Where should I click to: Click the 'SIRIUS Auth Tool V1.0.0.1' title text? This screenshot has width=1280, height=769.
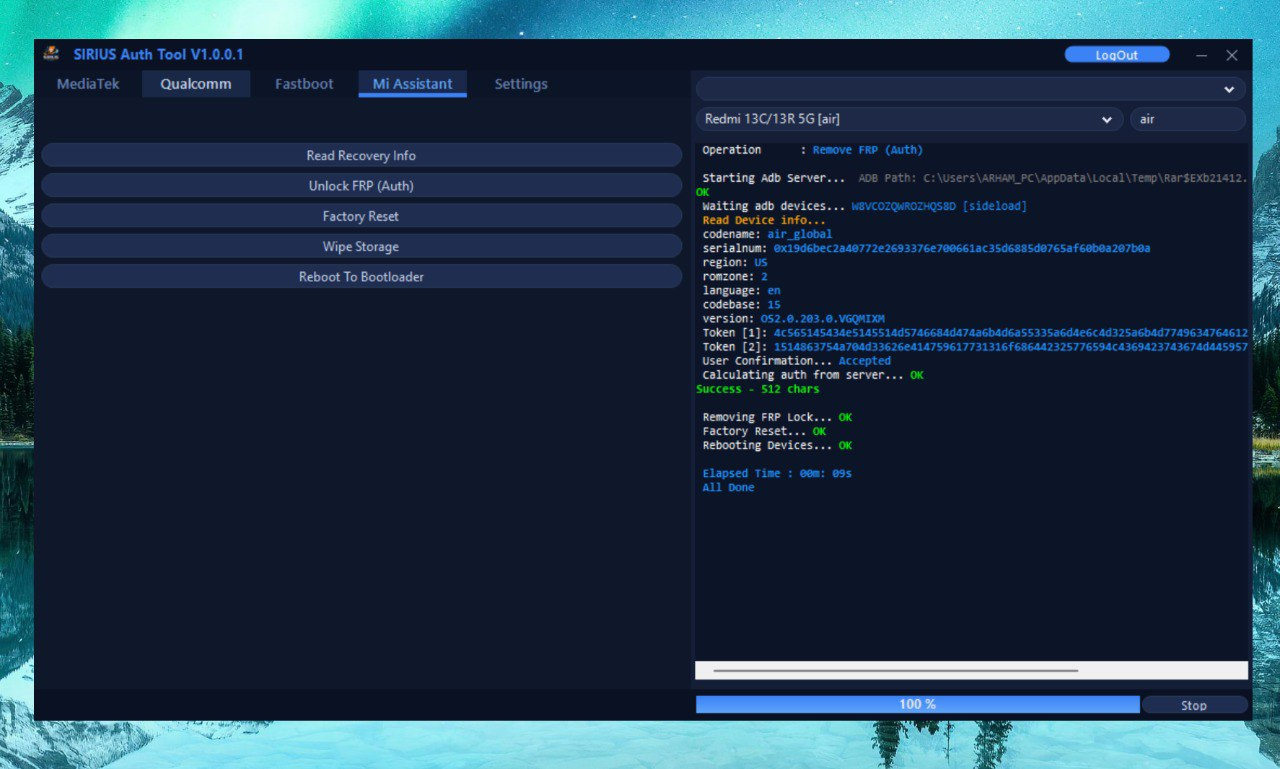point(158,54)
